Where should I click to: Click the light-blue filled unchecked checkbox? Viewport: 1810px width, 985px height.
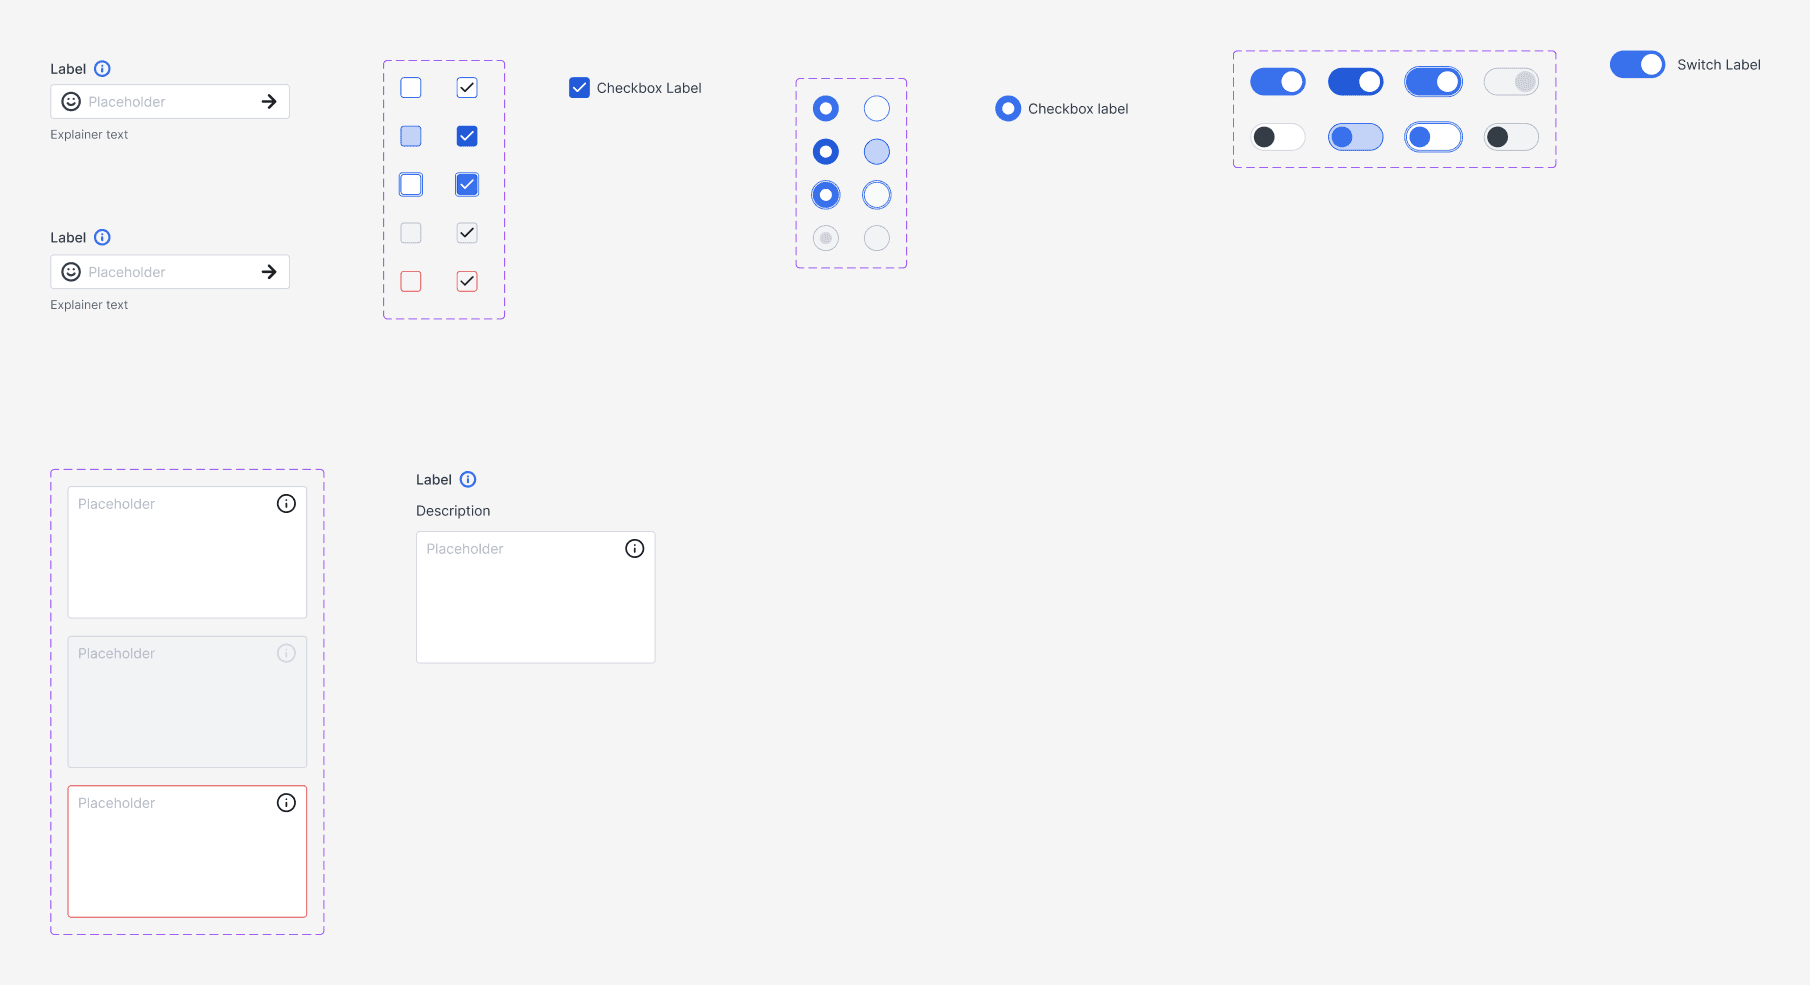tap(411, 136)
